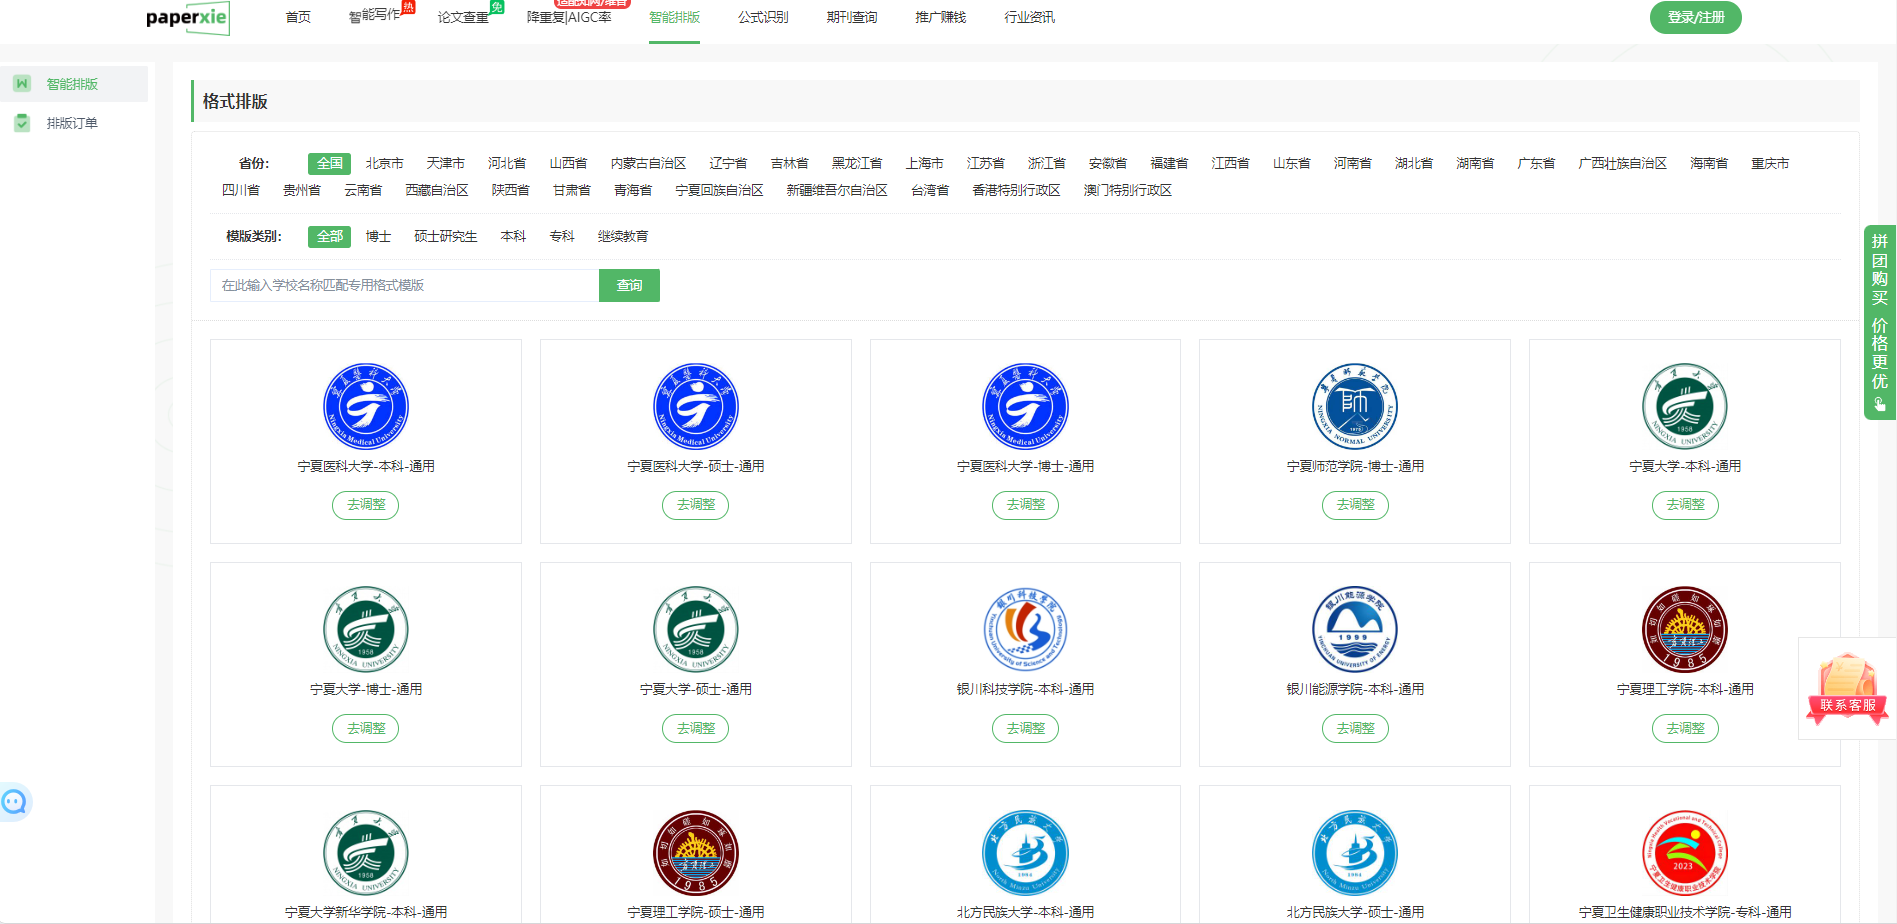This screenshot has height=924, width=1897.
Task: Click the 联系客服 customer service icon
Action: tap(1846, 688)
